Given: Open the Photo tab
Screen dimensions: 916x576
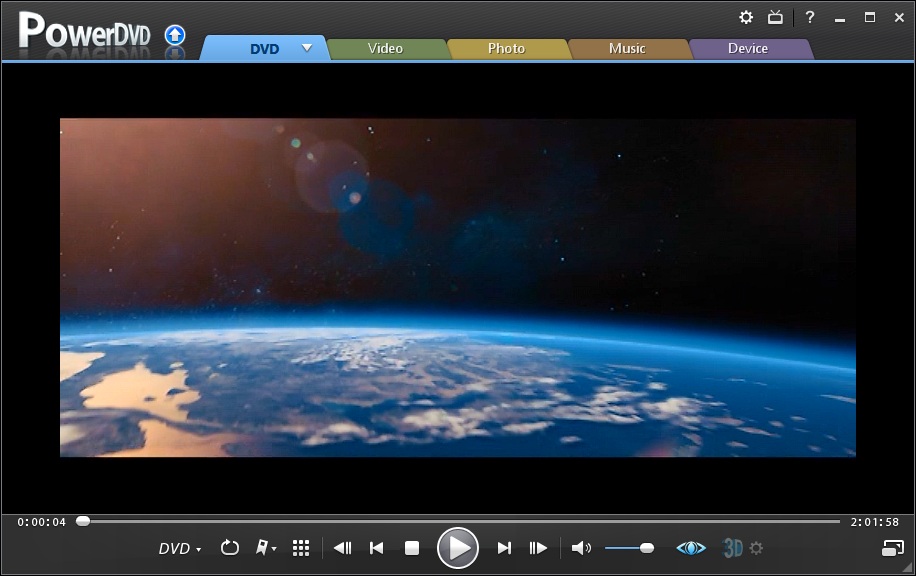Looking at the screenshot, I should click(x=506, y=48).
